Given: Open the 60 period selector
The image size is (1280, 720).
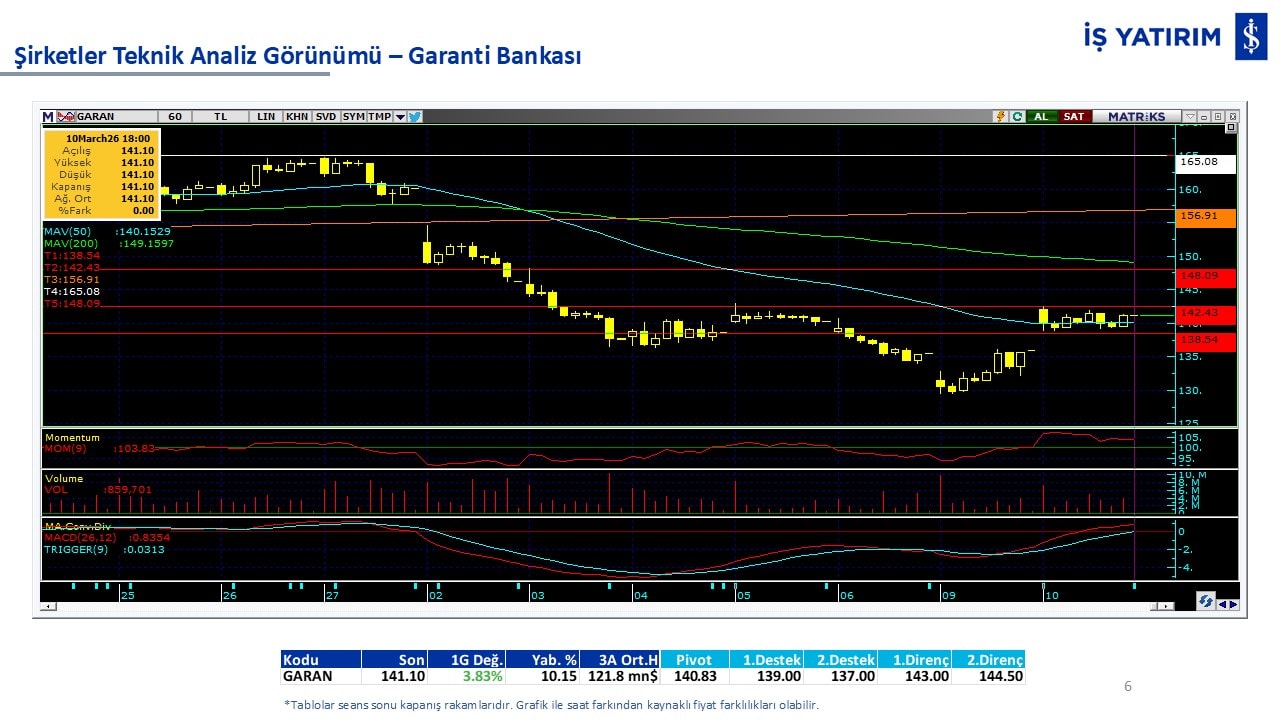Looking at the screenshot, I should click(x=175, y=117).
